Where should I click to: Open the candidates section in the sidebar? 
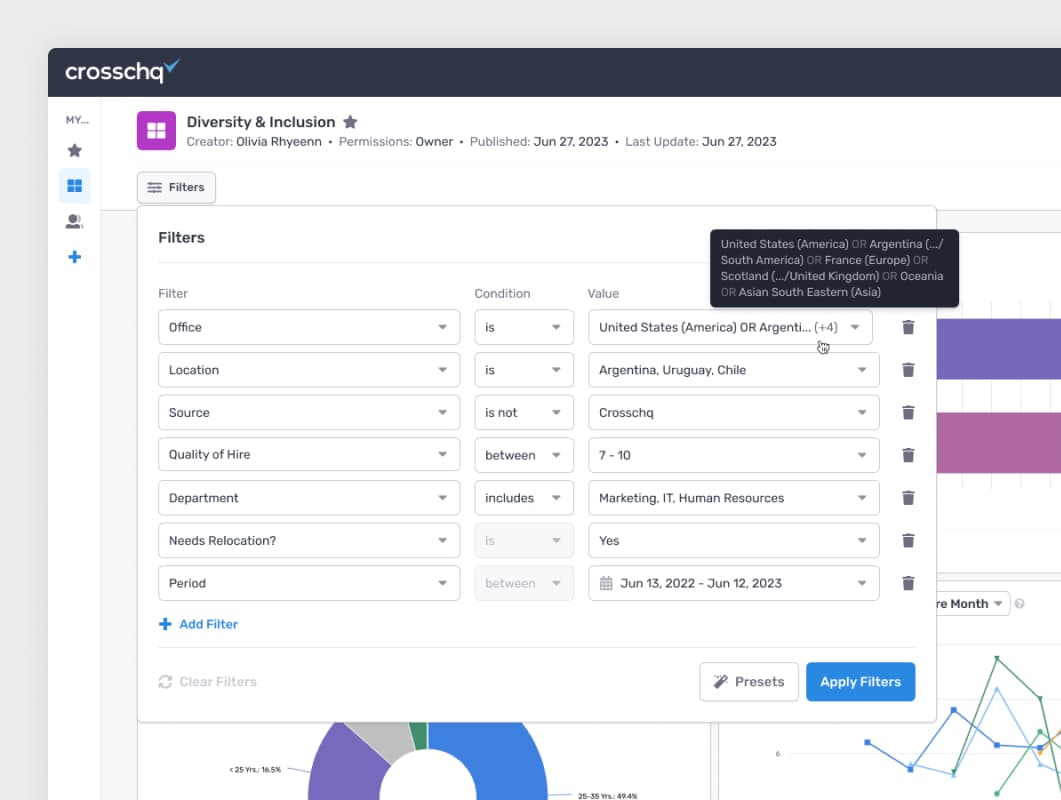pos(73,221)
